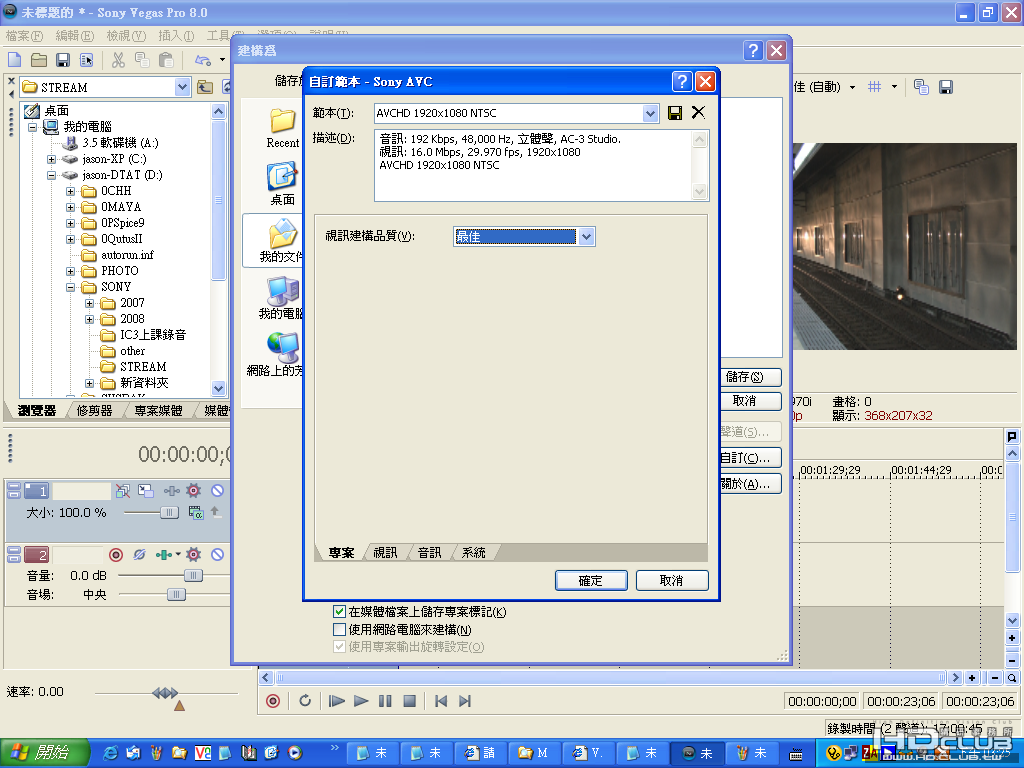Click 自訂(C)... button in render dialog
Image resolution: width=1024 pixels, height=768 pixels.
click(750, 458)
